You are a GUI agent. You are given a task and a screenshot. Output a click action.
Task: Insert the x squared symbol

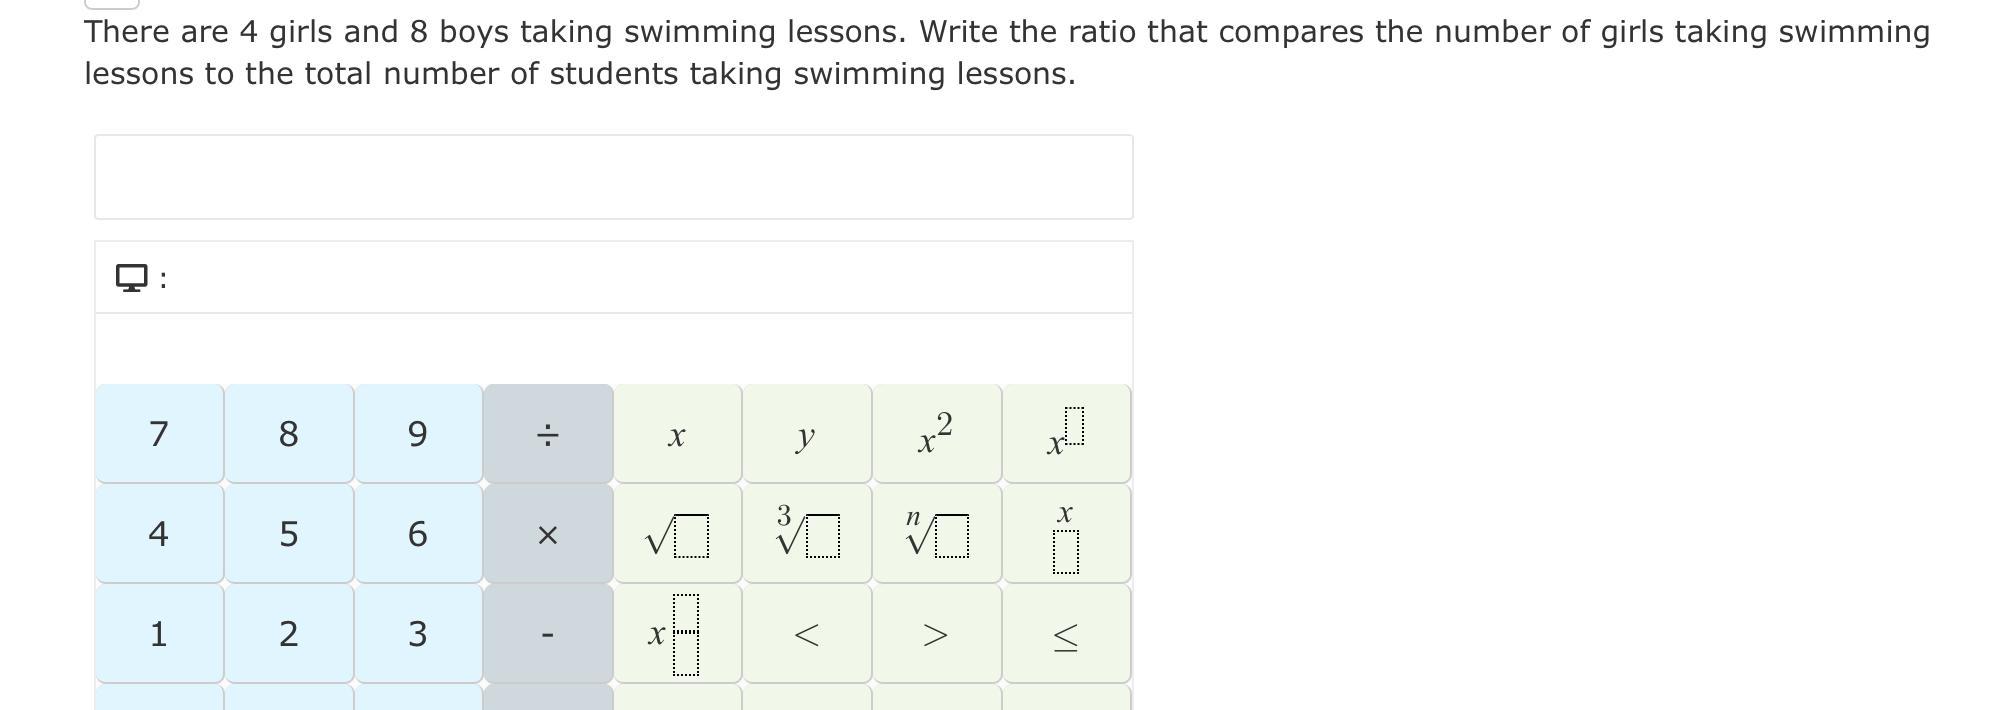pyautogui.click(x=937, y=434)
